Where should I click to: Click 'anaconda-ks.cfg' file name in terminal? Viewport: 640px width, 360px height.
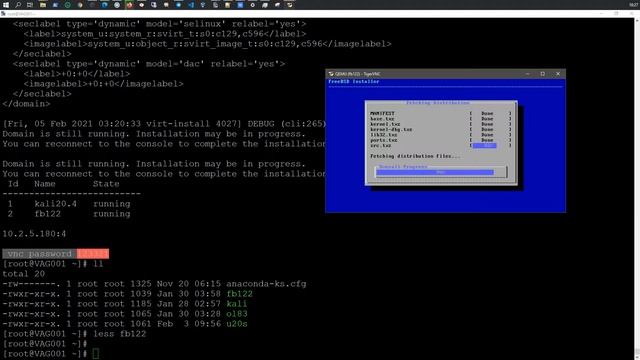point(266,284)
